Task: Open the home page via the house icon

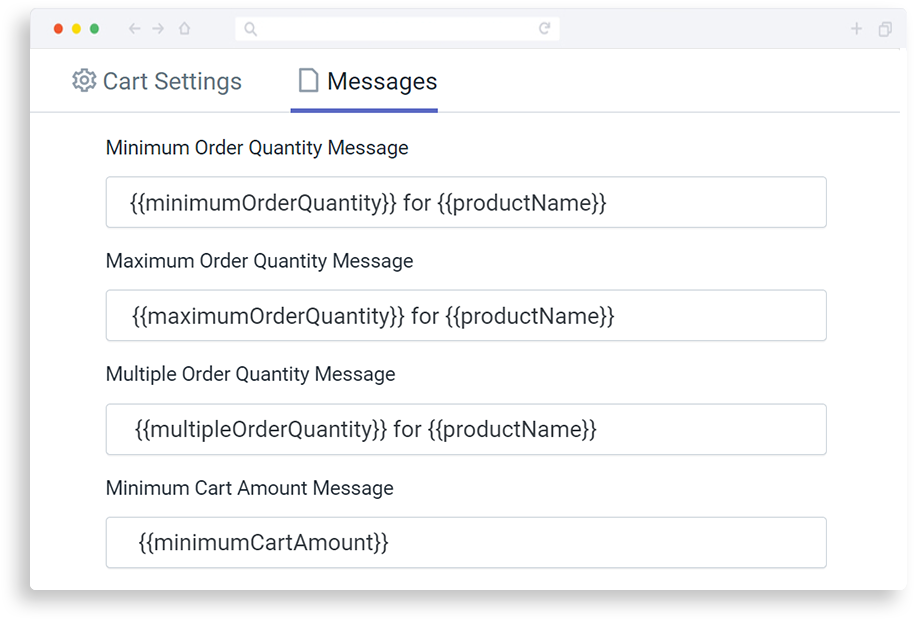Action: 185,28
